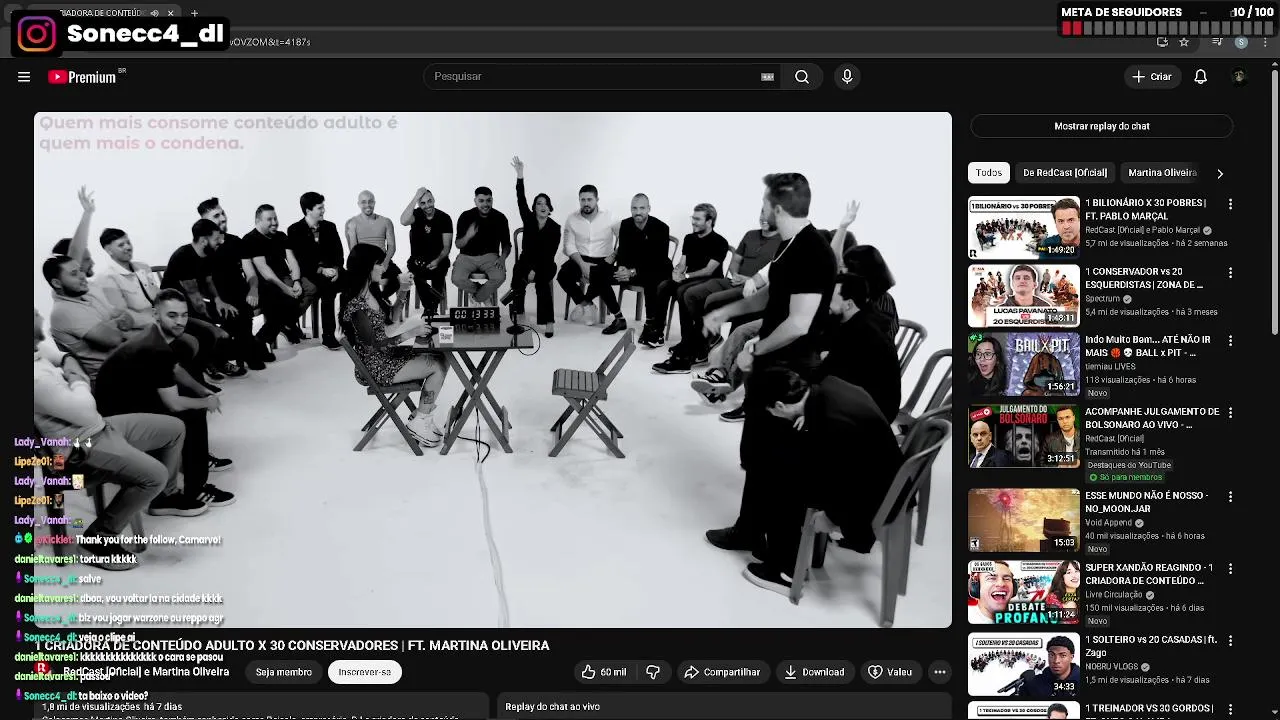Close the current browser tab

coord(171,13)
